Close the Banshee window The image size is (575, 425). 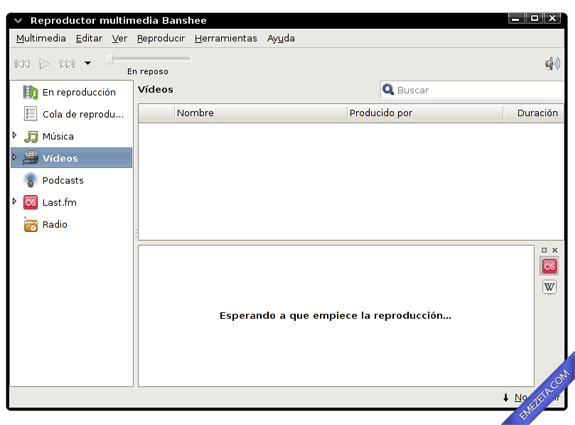point(552,18)
